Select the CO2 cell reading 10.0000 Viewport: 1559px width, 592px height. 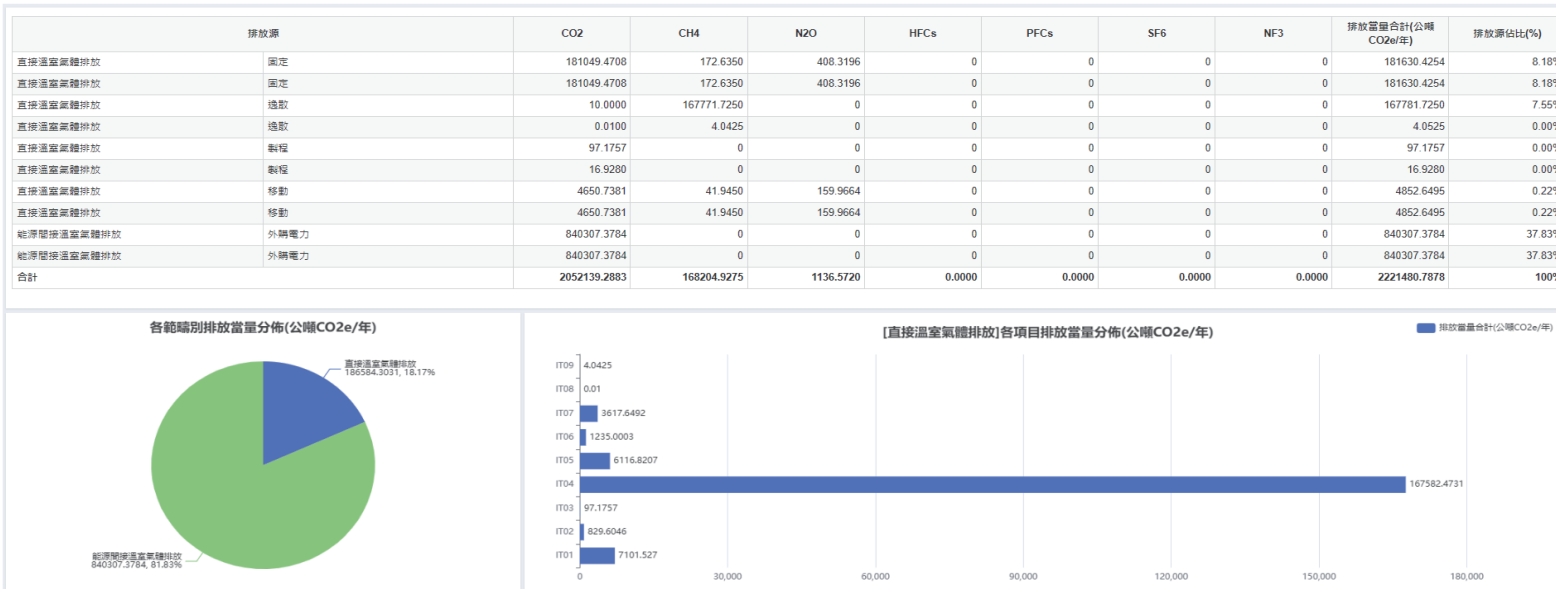572,105
